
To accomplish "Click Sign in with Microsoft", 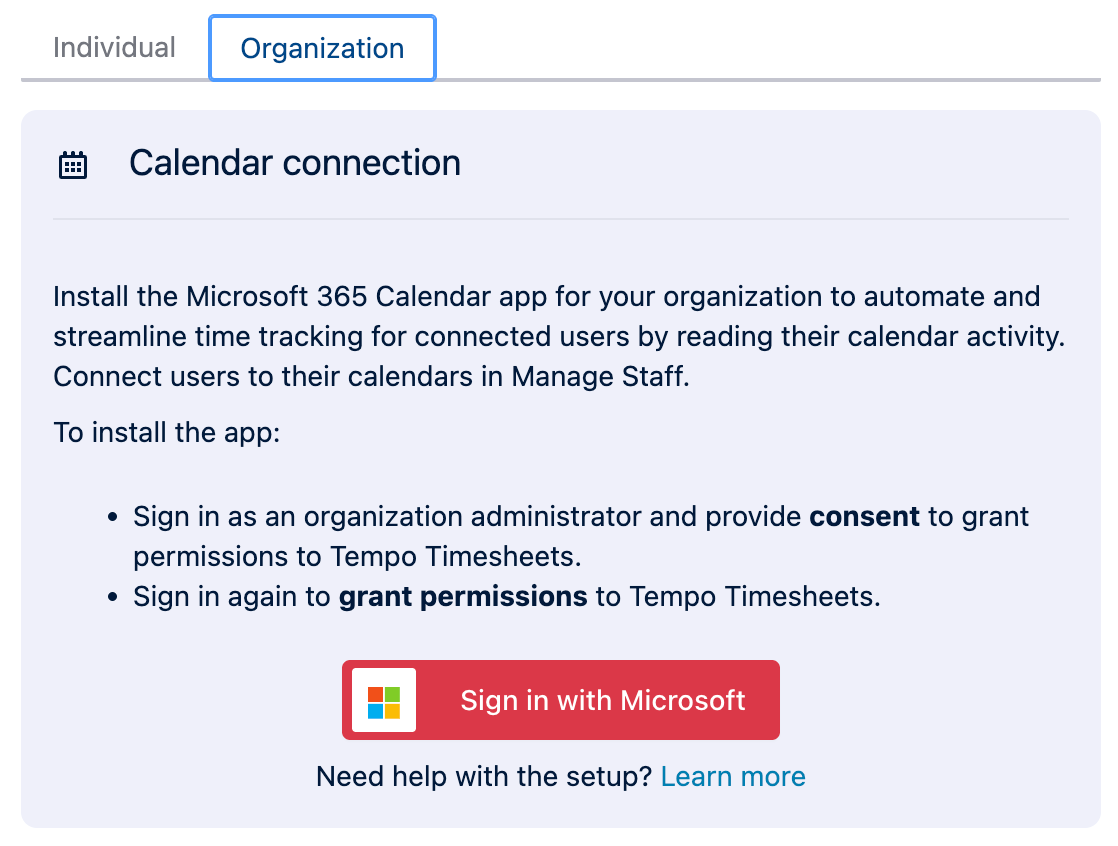I will tap(600, 700).
